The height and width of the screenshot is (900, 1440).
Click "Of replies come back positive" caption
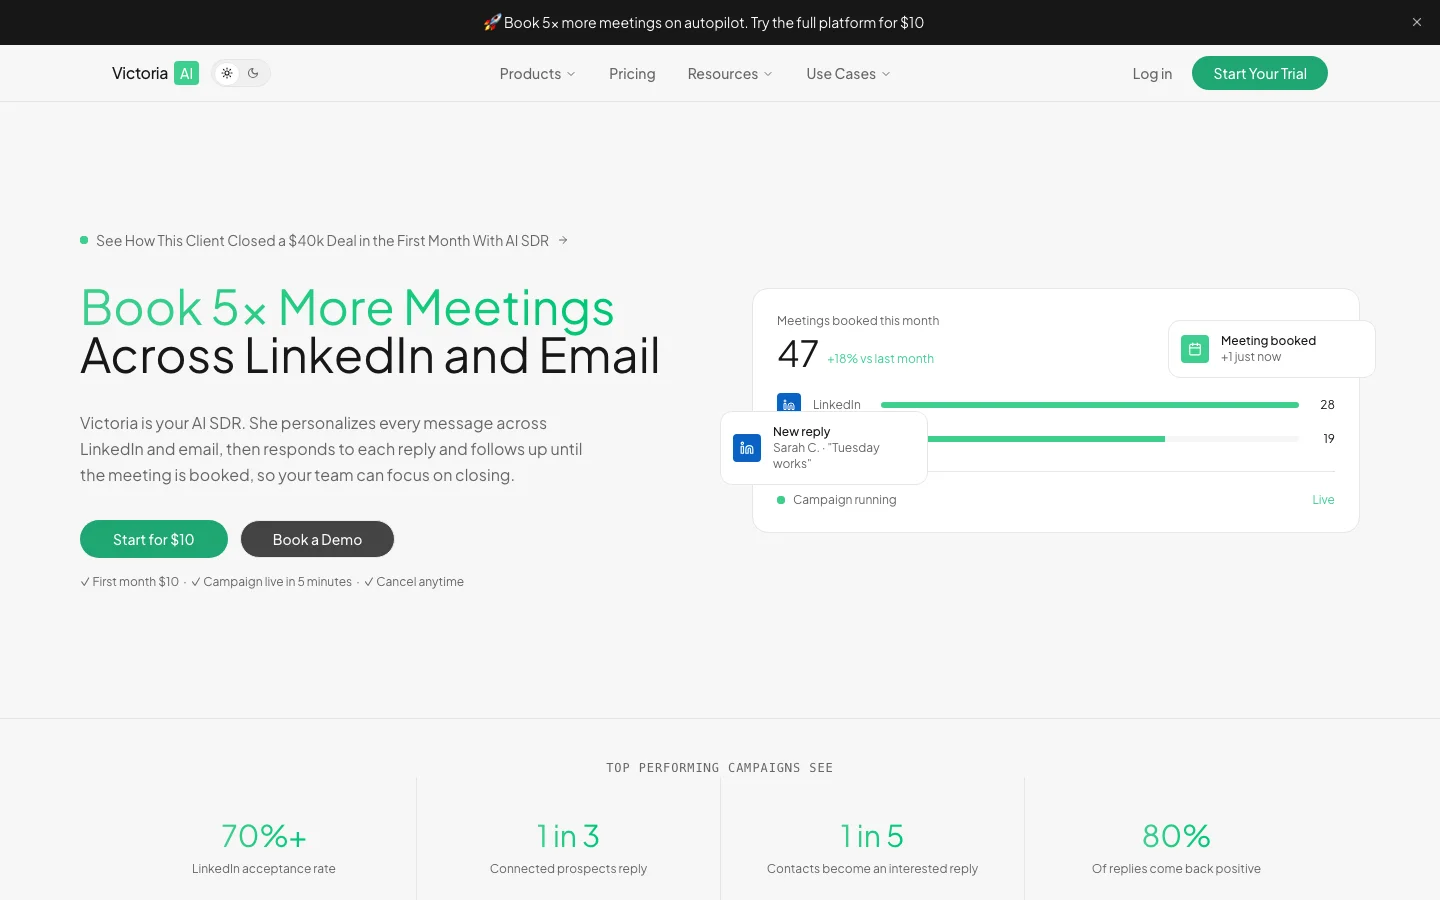1176,869
